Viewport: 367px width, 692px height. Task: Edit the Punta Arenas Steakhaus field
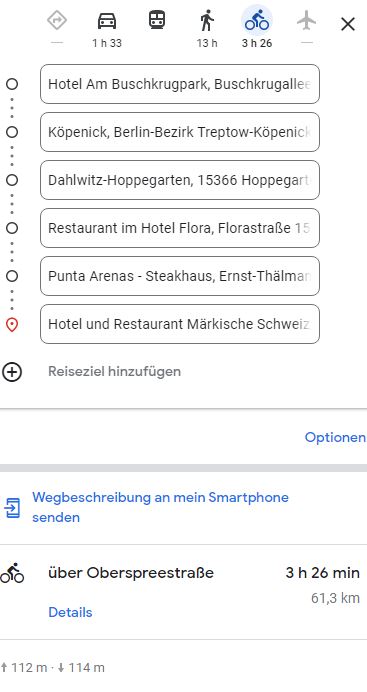(180, 276)
